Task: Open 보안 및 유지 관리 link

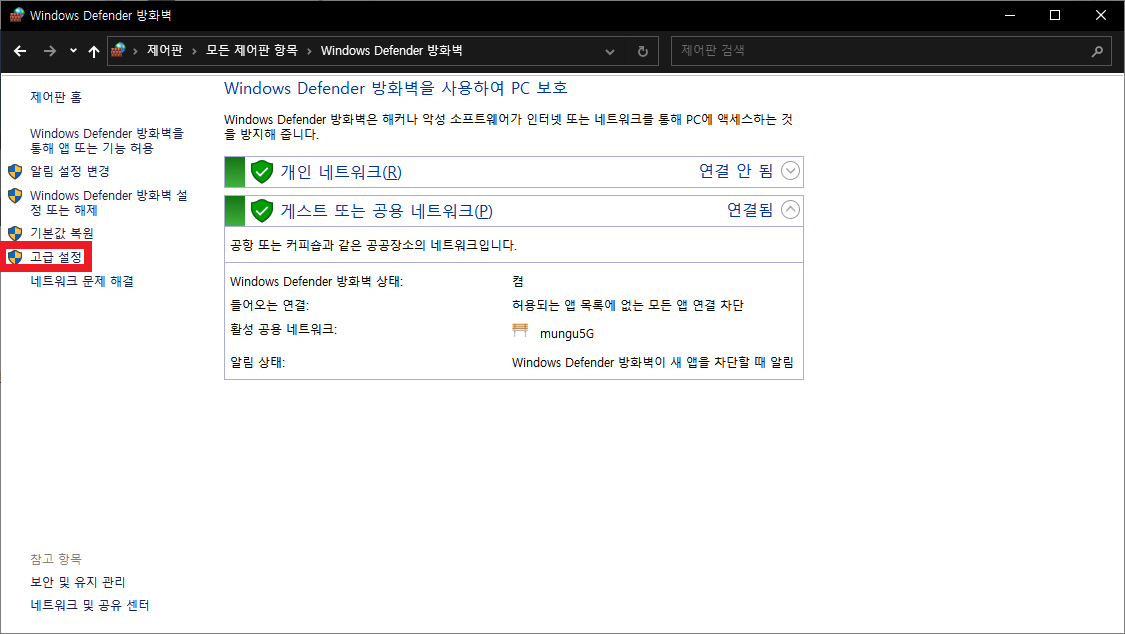Action: coord(77,582)
